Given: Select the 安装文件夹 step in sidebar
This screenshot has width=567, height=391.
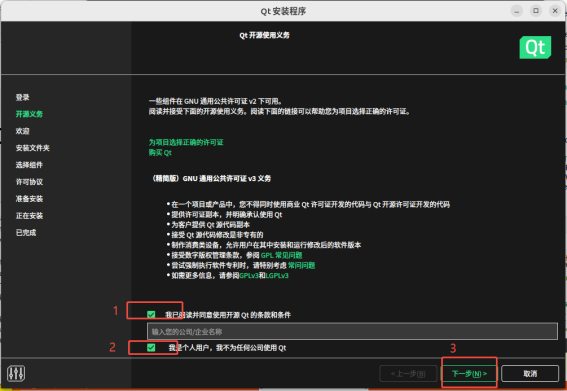Looking at the screenshot, I should [33, 148].
